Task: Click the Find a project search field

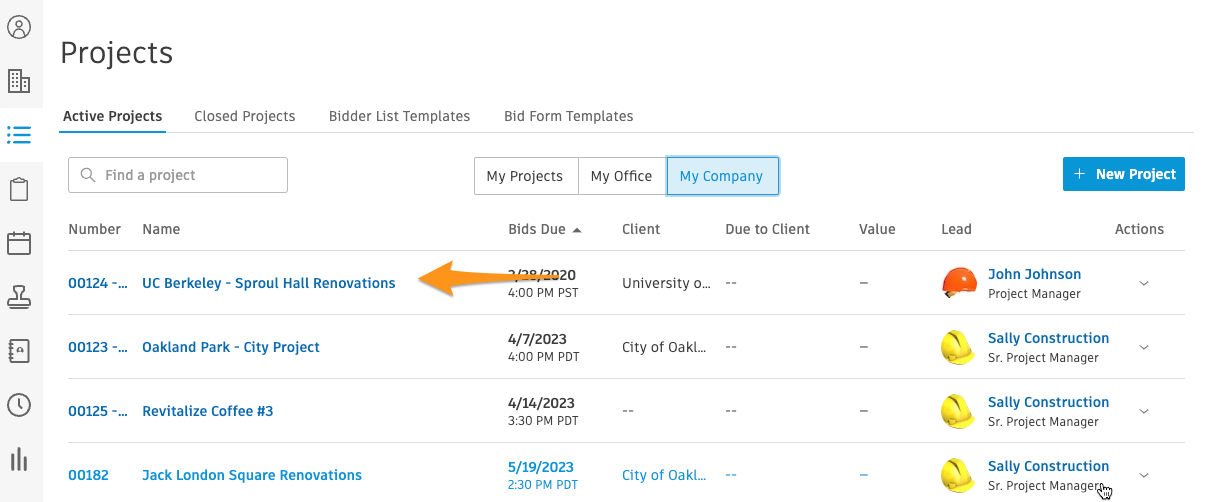Action: pos(190,175)
